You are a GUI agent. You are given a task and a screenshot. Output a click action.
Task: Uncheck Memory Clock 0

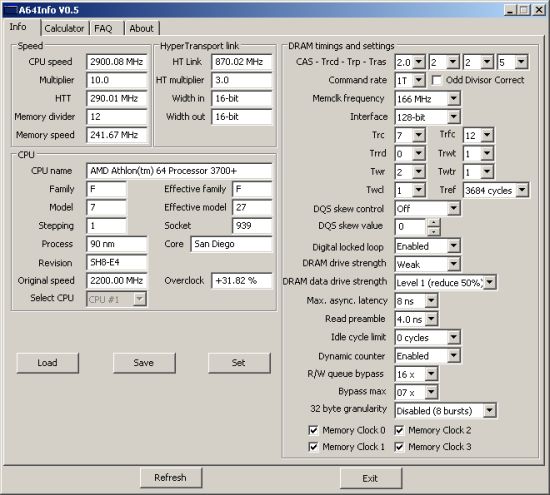[313, 430]
